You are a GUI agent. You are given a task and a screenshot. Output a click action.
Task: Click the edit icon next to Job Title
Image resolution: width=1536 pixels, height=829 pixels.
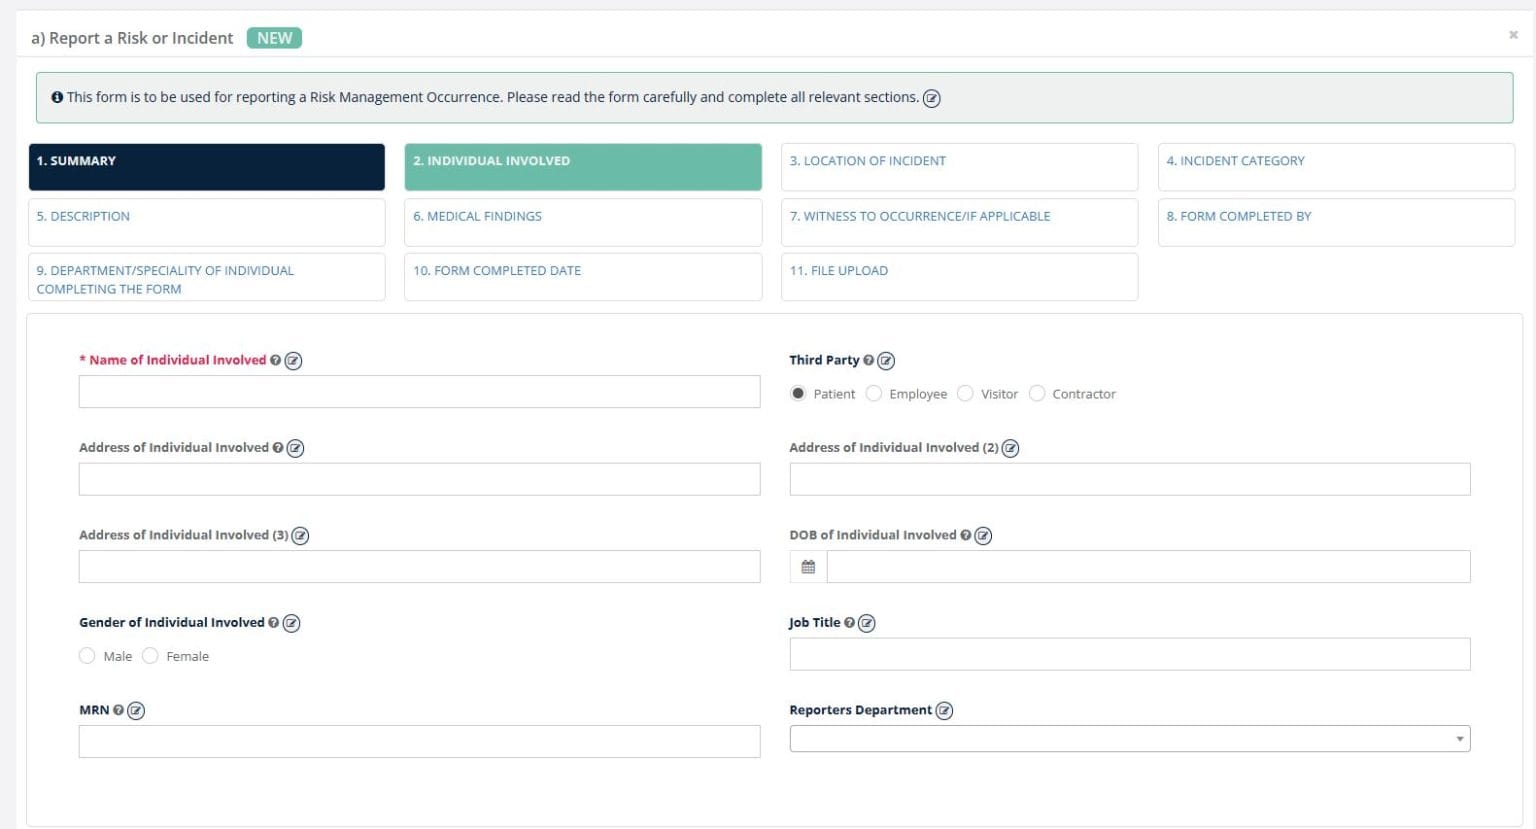(x=866, y=622)
